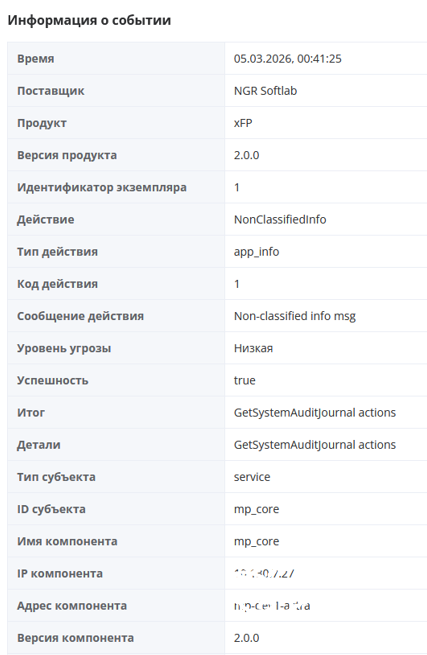Screen dimensions: 427x655
Task: Click the true value of Успешность
Action: (244, 381)
